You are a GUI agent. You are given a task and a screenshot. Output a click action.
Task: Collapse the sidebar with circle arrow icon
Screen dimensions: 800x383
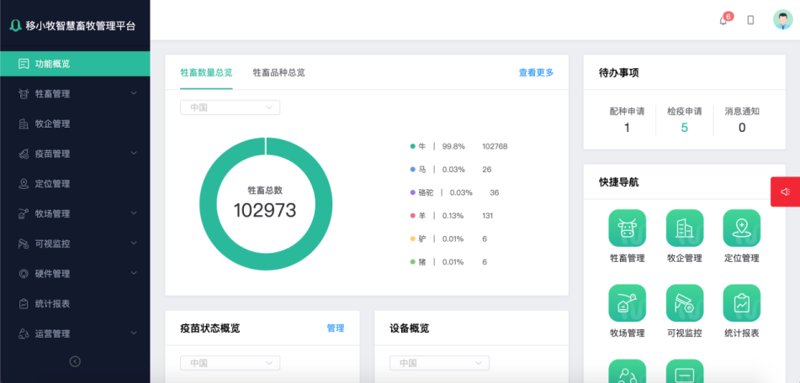[x=75, y=362]
